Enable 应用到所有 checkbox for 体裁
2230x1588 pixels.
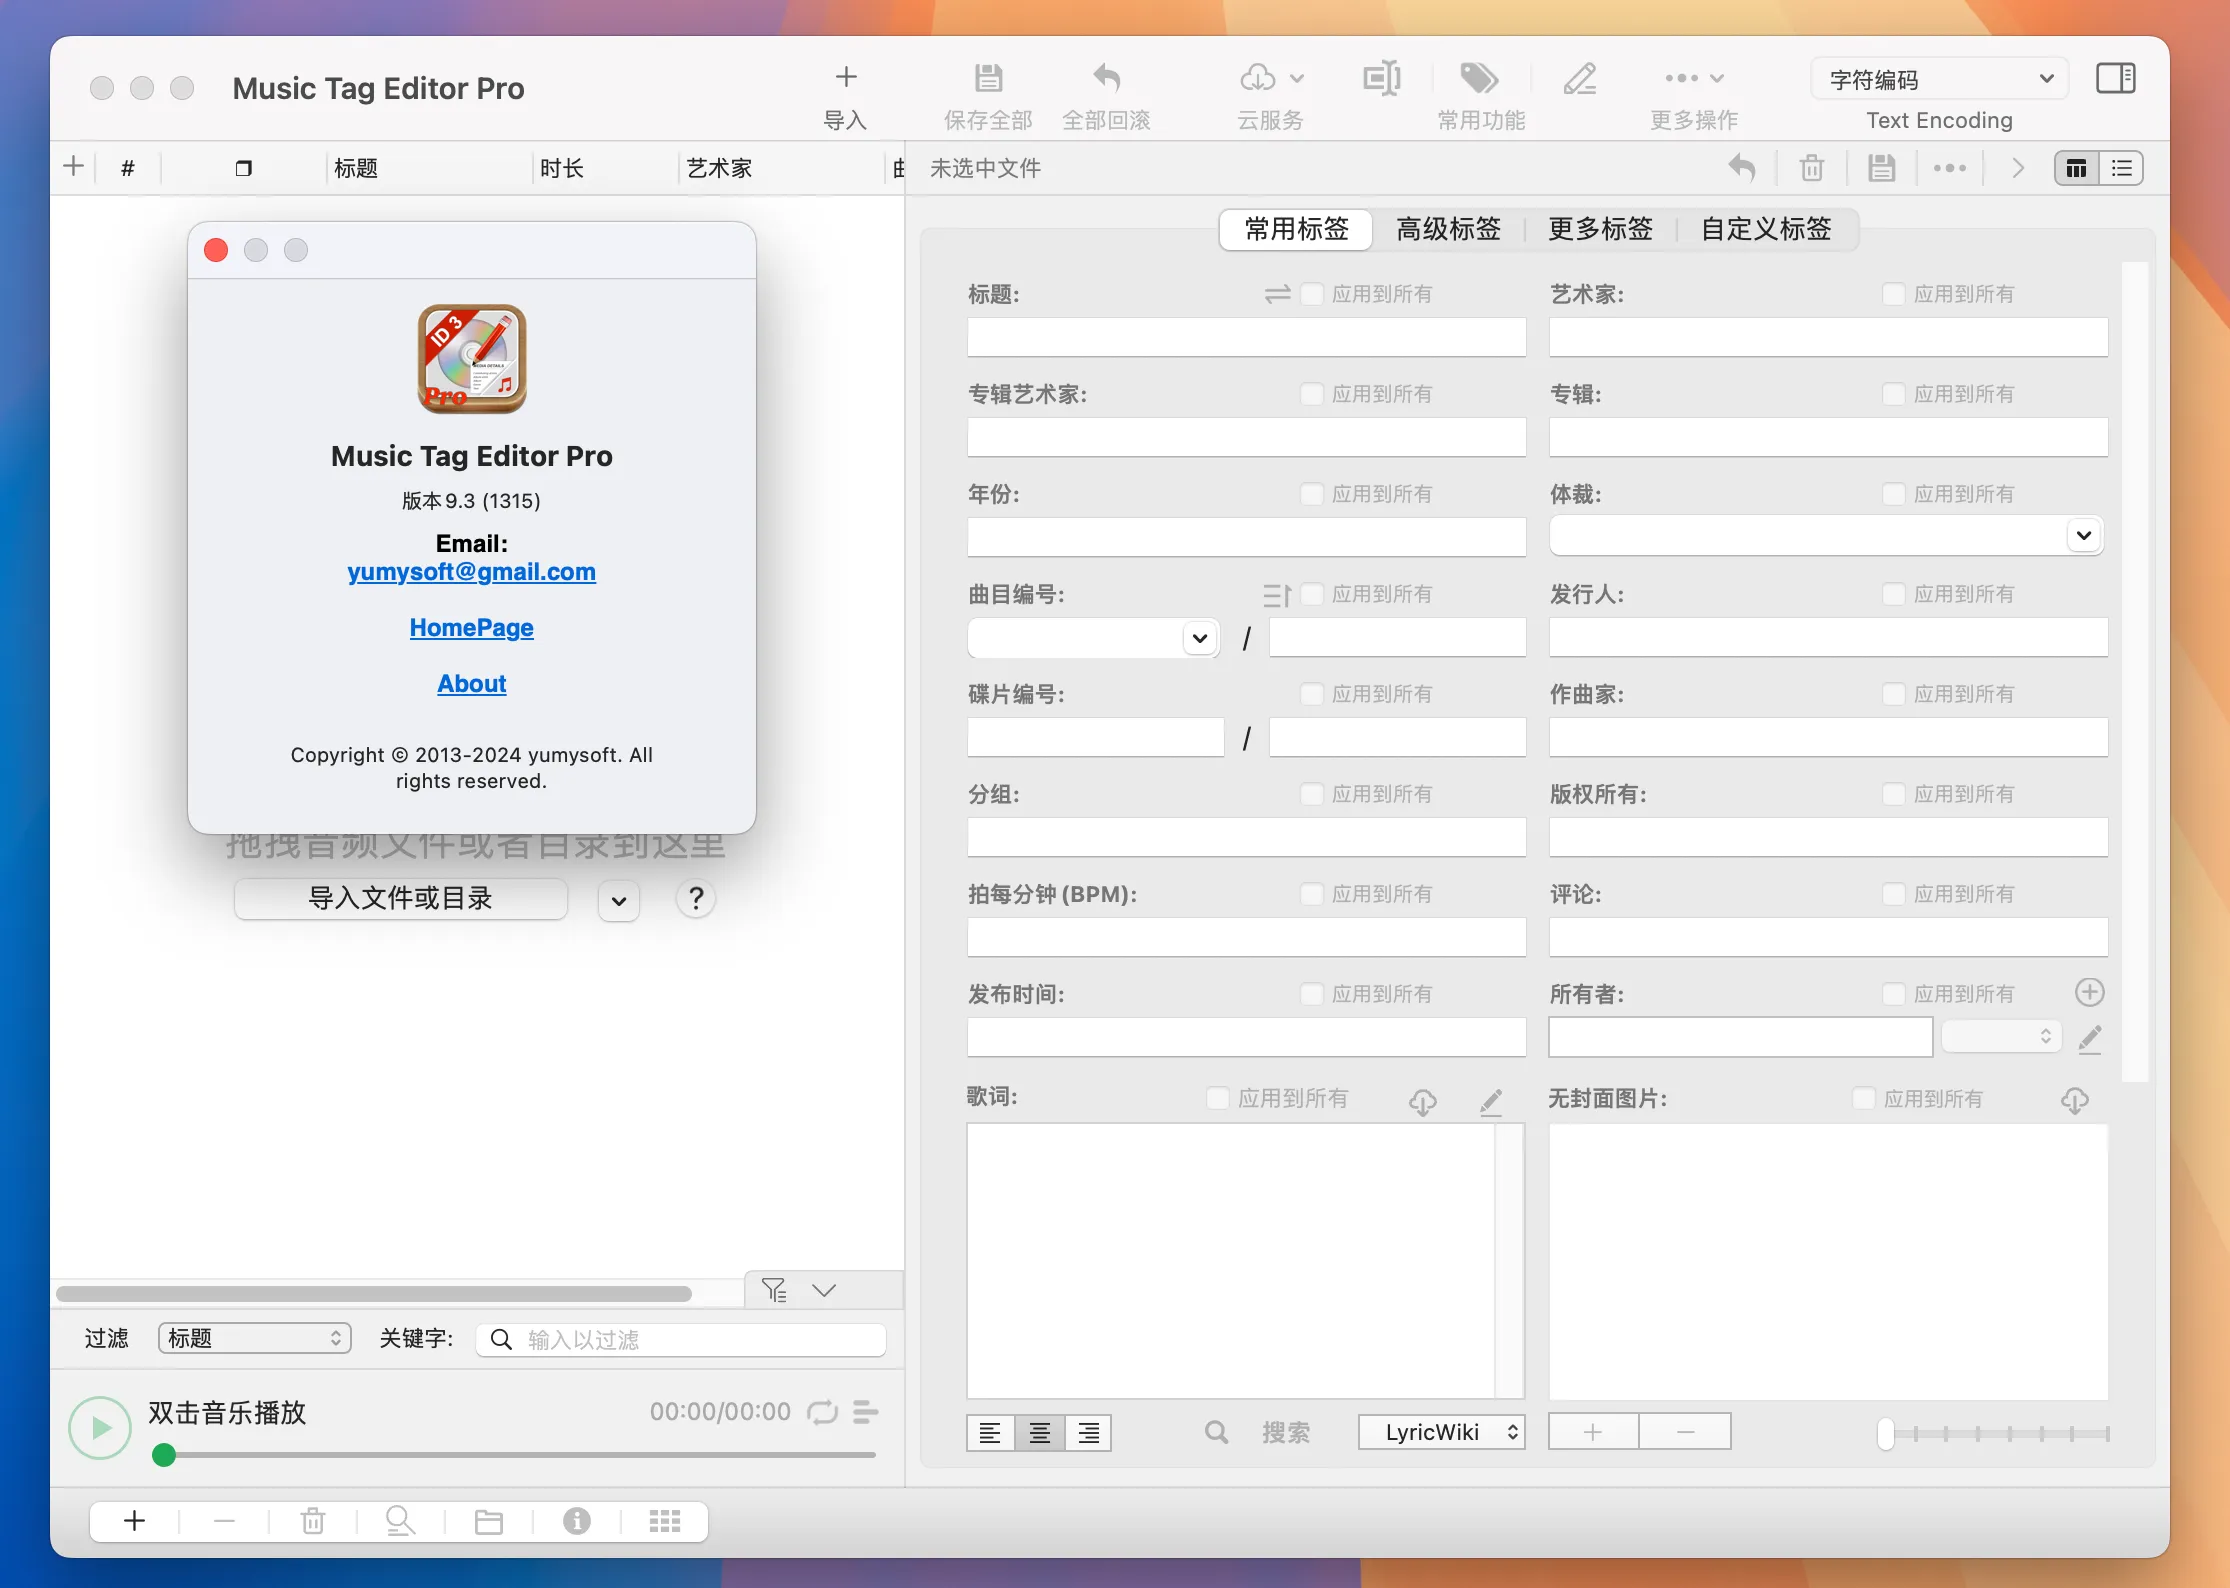tap(1893, 493)
